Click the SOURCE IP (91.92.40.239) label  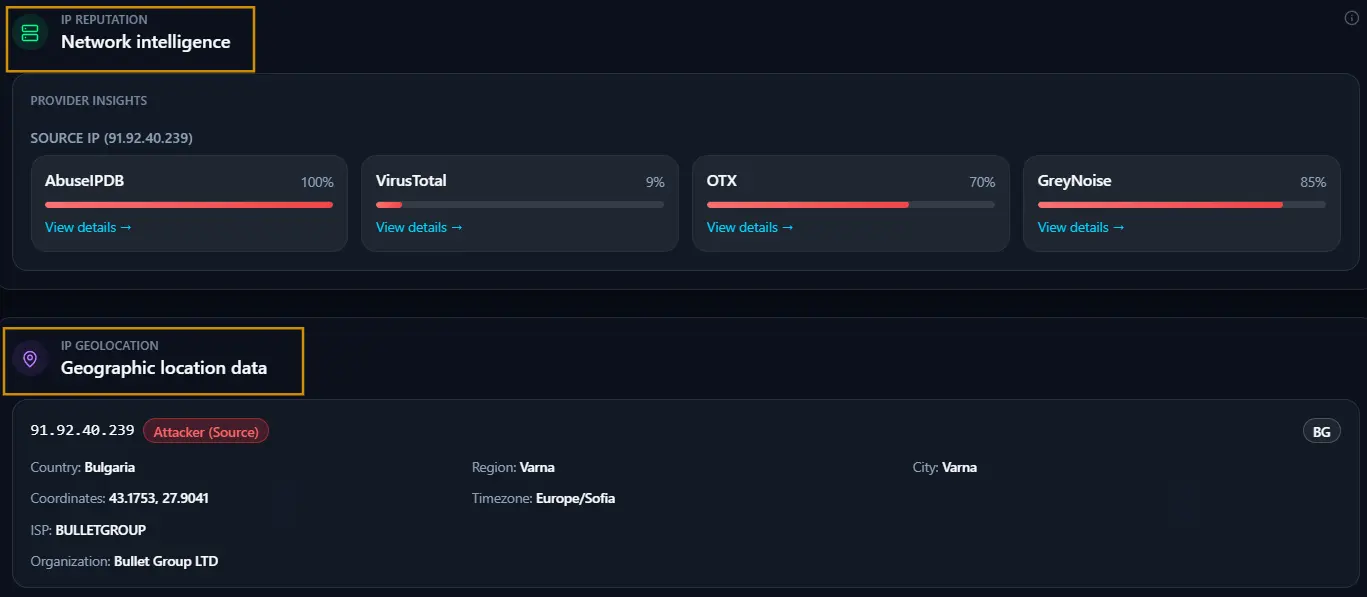pyautogui.click(x=111, y=138)
